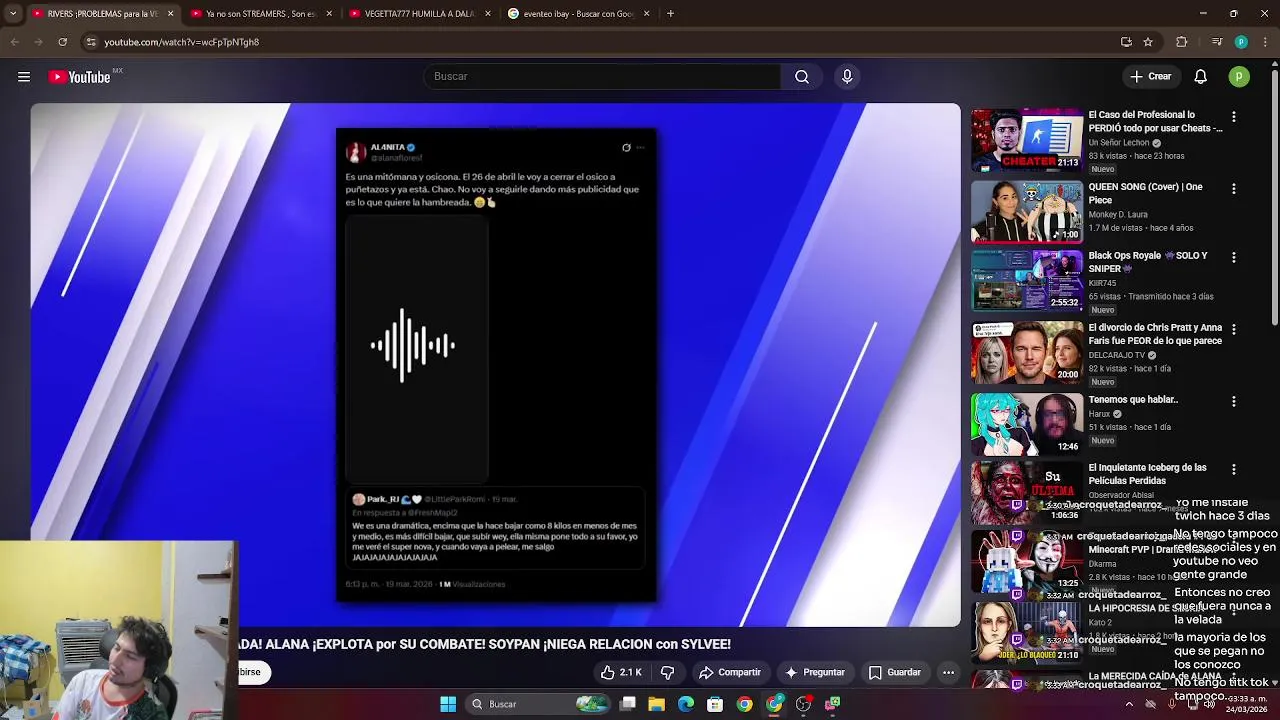Bookmark this page with the star
The height and width of the screenshot is (720, 1280).
click(x=1148, y=42)
